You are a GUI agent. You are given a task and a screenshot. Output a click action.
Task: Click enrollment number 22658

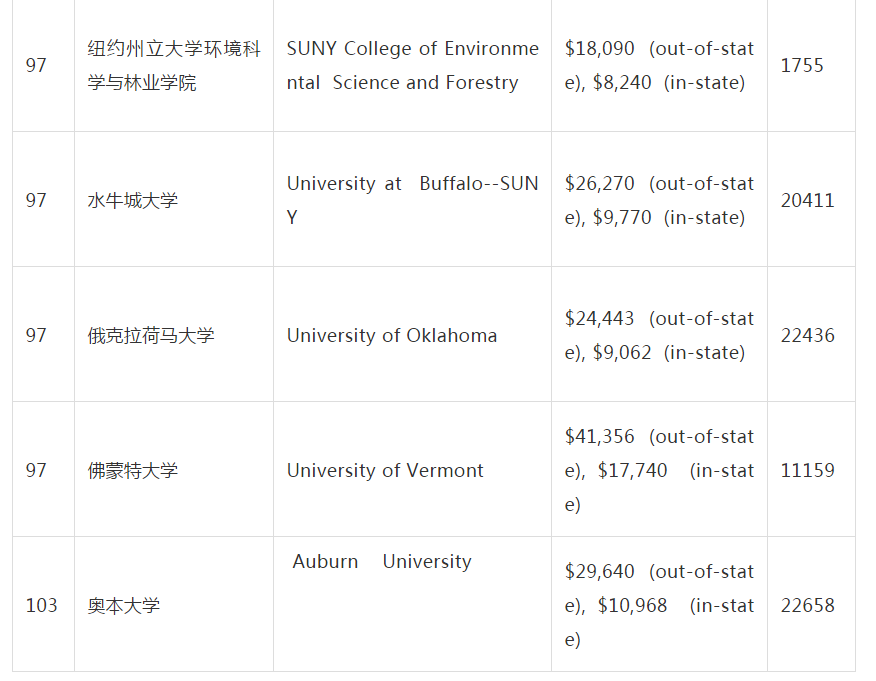tap(807, 606)
